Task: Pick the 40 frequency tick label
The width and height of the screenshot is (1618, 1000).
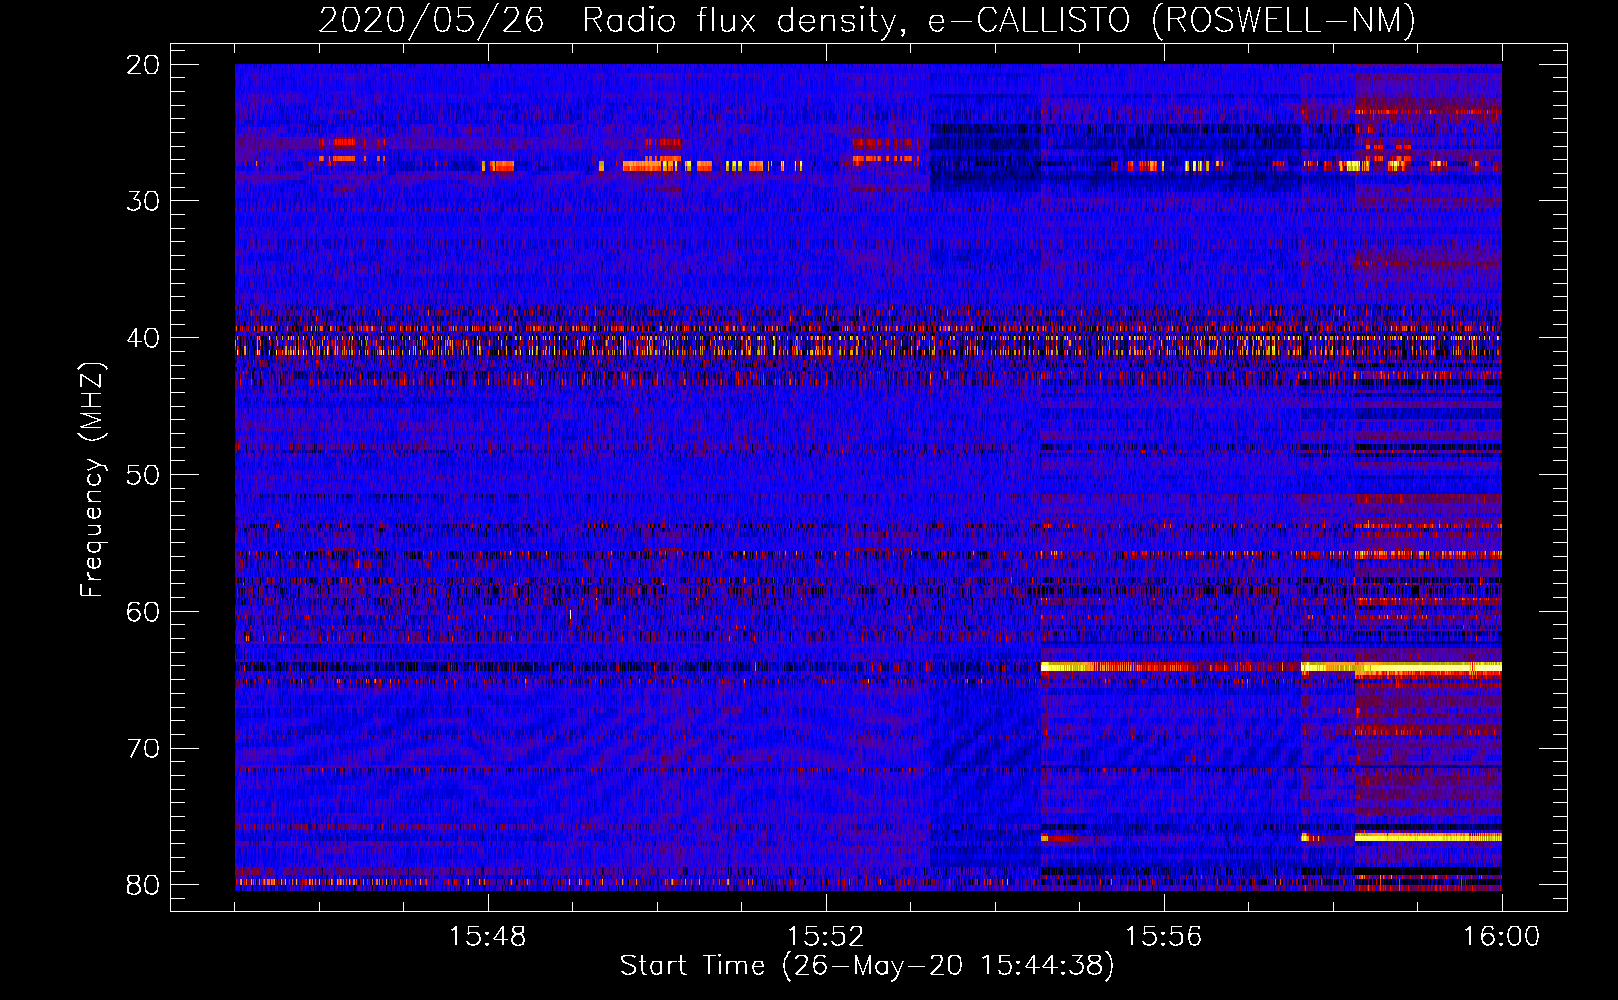Action: [144, 338]
